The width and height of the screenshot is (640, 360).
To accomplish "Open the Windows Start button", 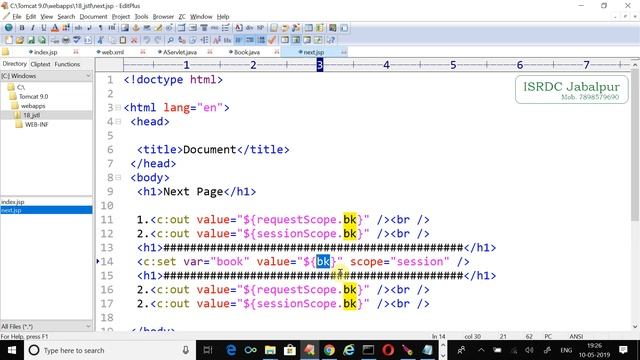I will coord(11,350).
